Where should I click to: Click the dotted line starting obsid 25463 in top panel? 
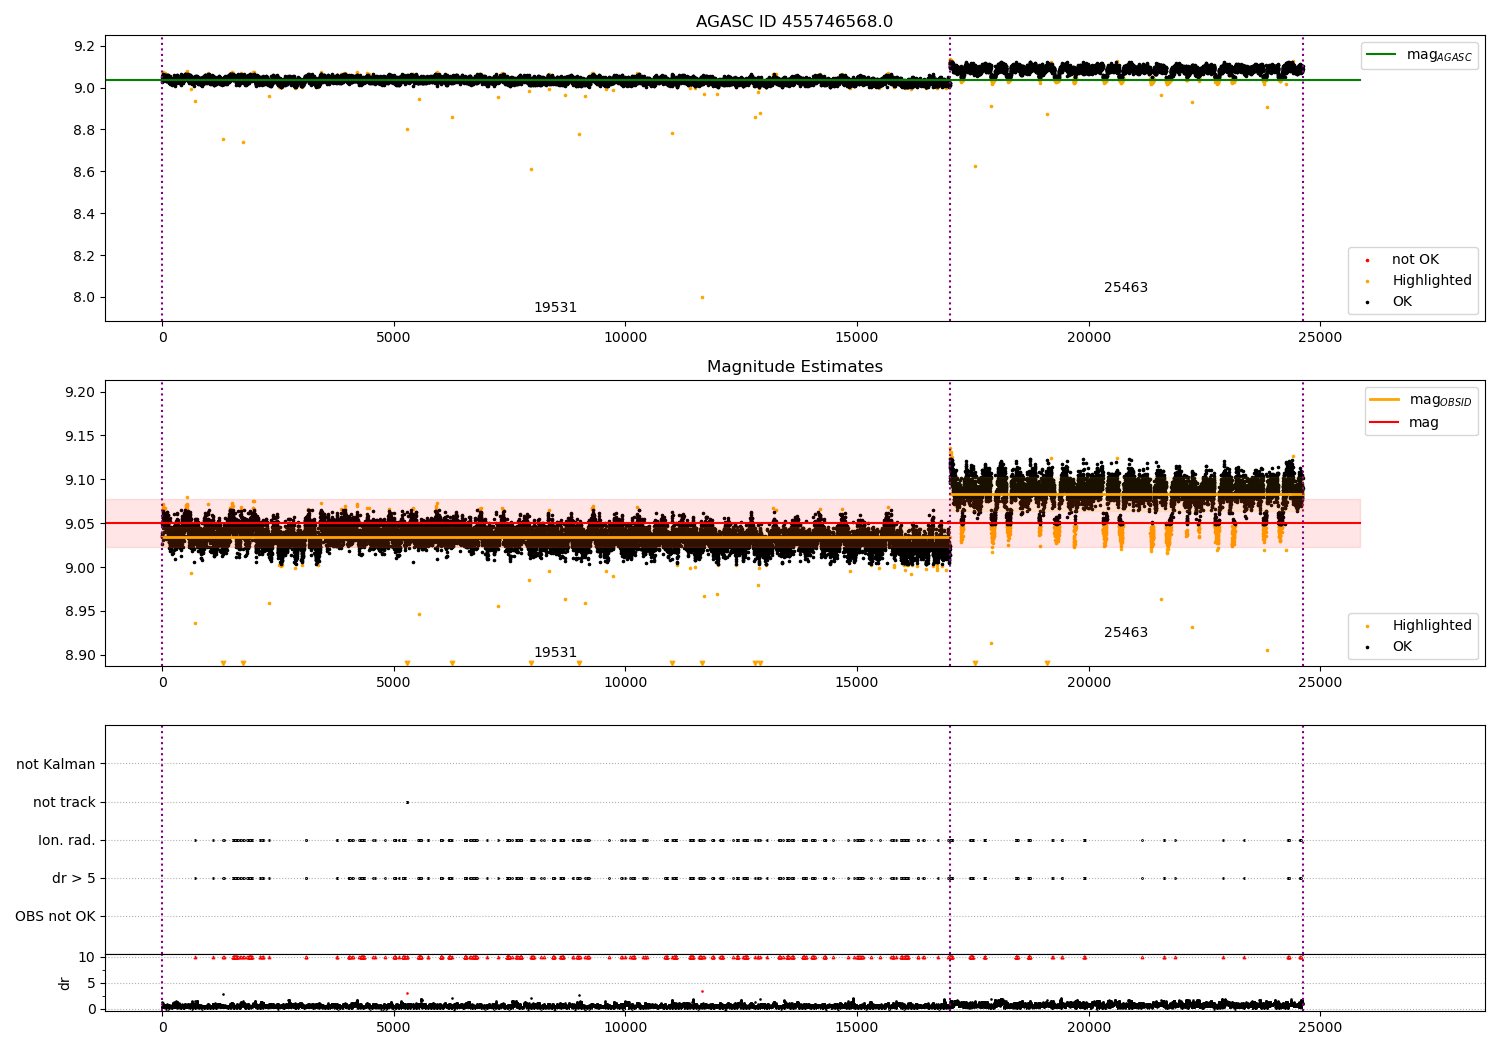point(950,178)
